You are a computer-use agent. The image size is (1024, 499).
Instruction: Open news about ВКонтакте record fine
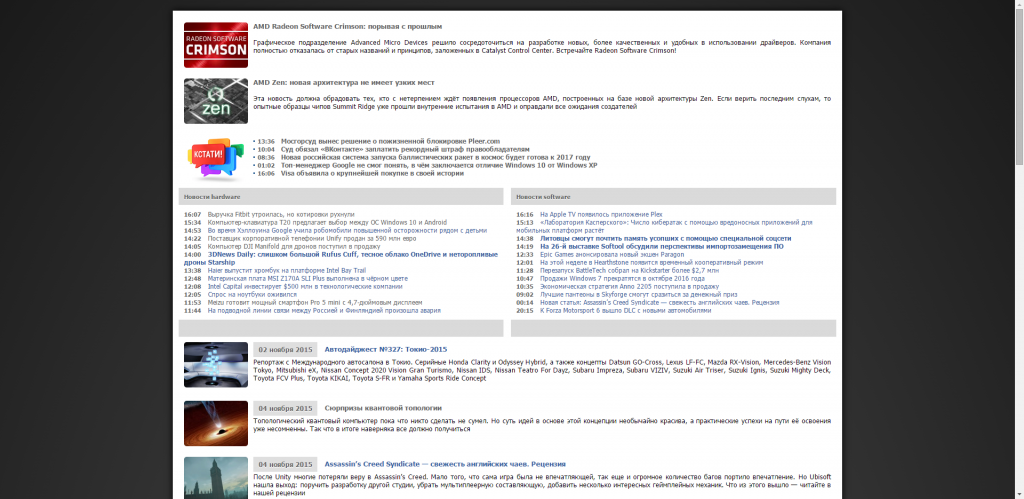(x=405, y=149)
